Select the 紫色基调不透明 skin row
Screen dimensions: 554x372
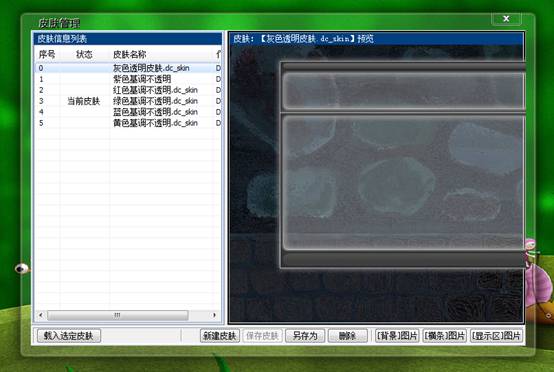128,79
